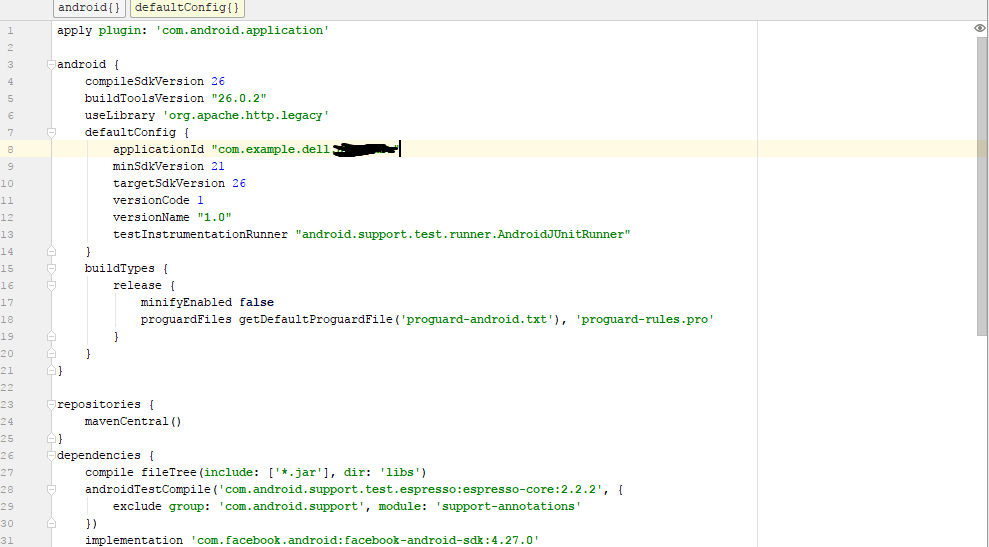
Task: Click line number 26 in gutter
Action: [7, 456]
